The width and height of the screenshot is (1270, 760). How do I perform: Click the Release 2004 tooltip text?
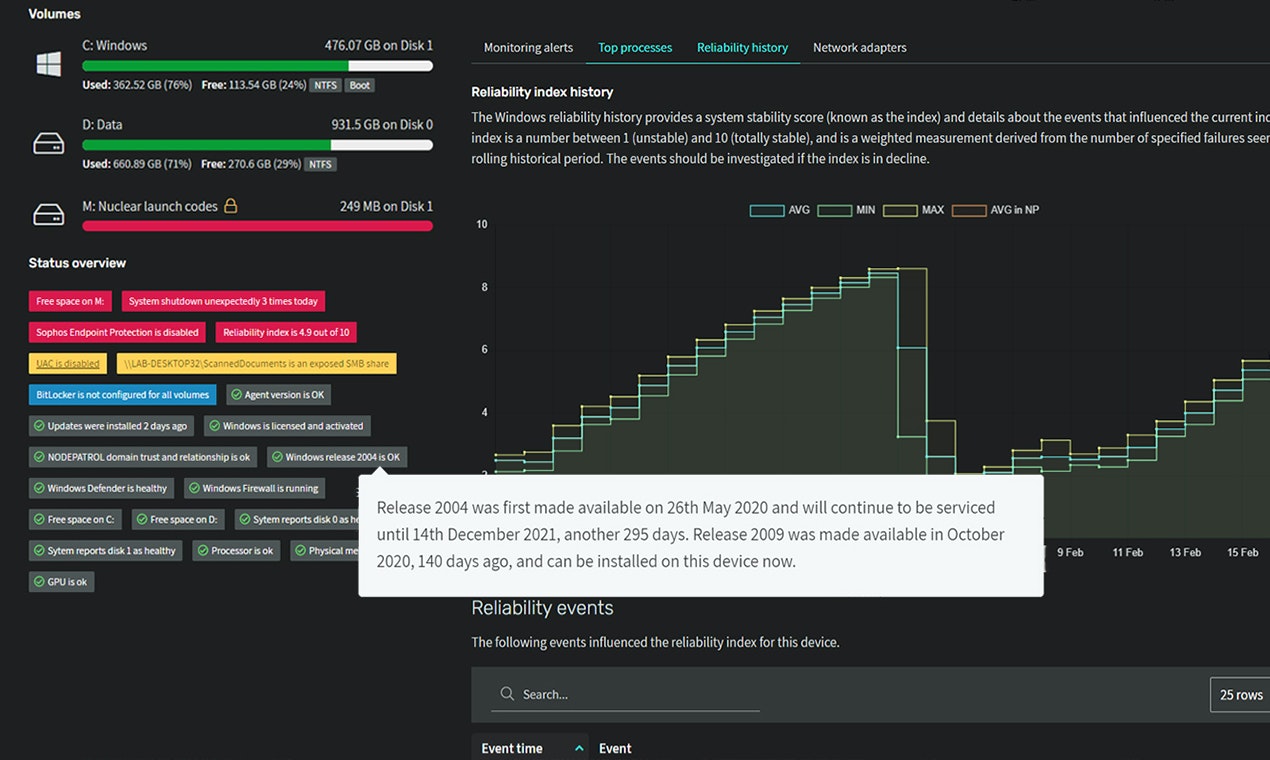coord(690,535)
